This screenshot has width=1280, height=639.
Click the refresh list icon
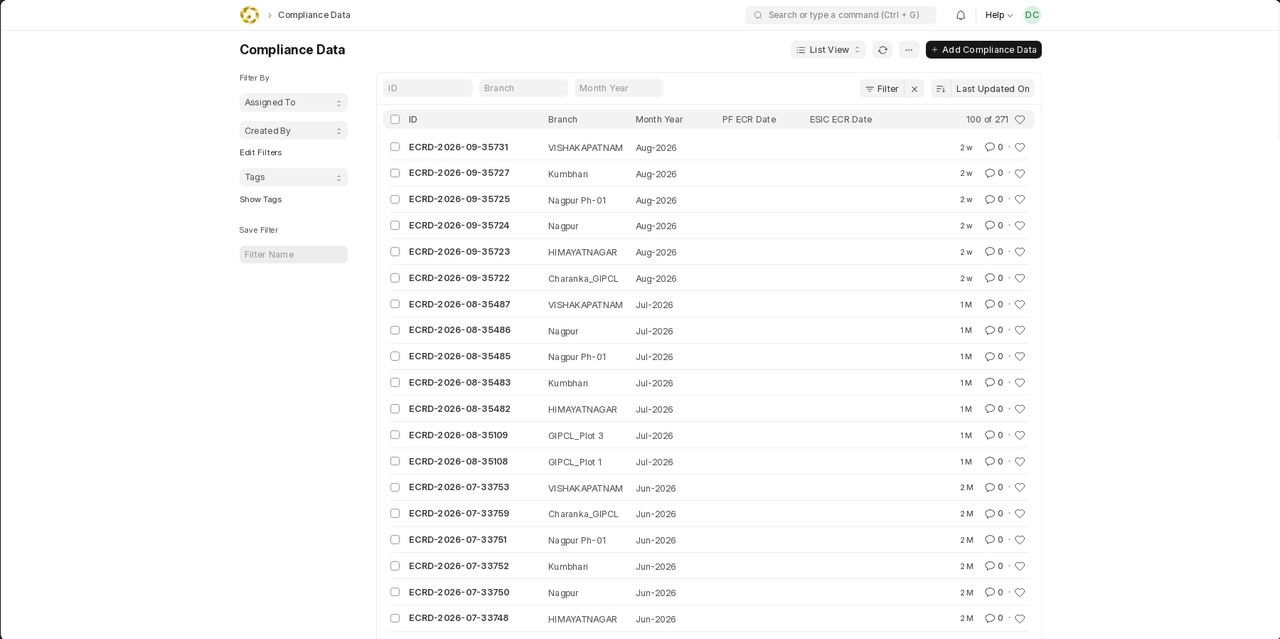pos(882,50)
